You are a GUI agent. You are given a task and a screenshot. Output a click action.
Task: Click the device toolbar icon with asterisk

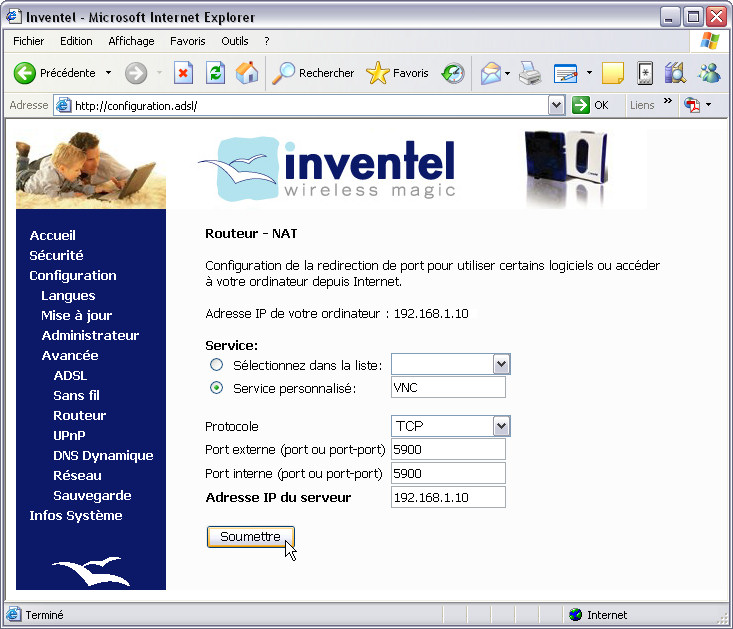(645, 73)
